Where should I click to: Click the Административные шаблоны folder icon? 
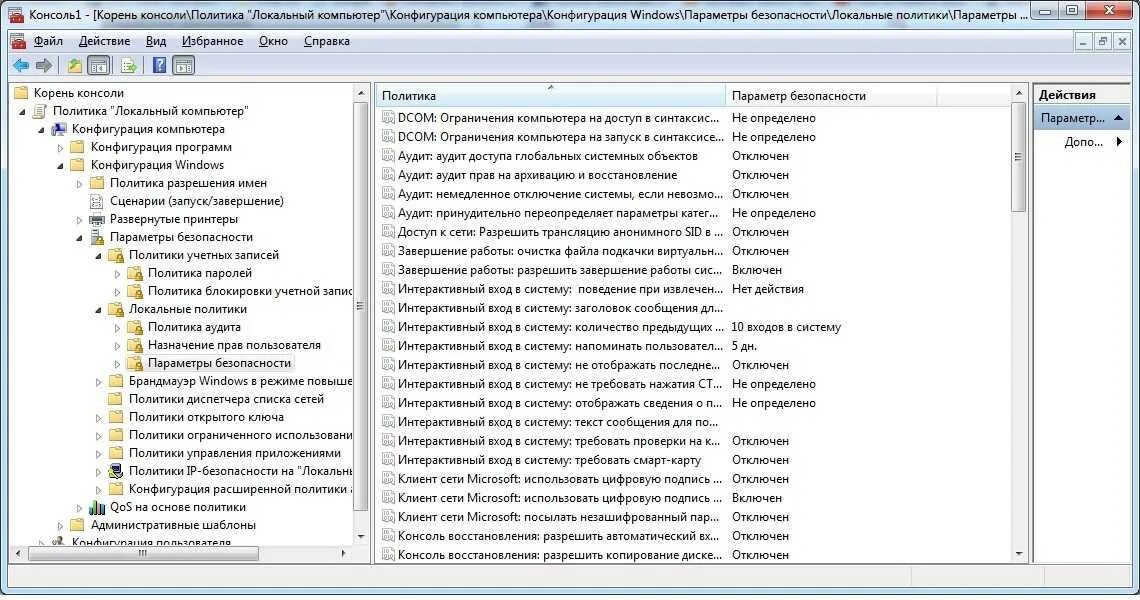click(78, 524)
